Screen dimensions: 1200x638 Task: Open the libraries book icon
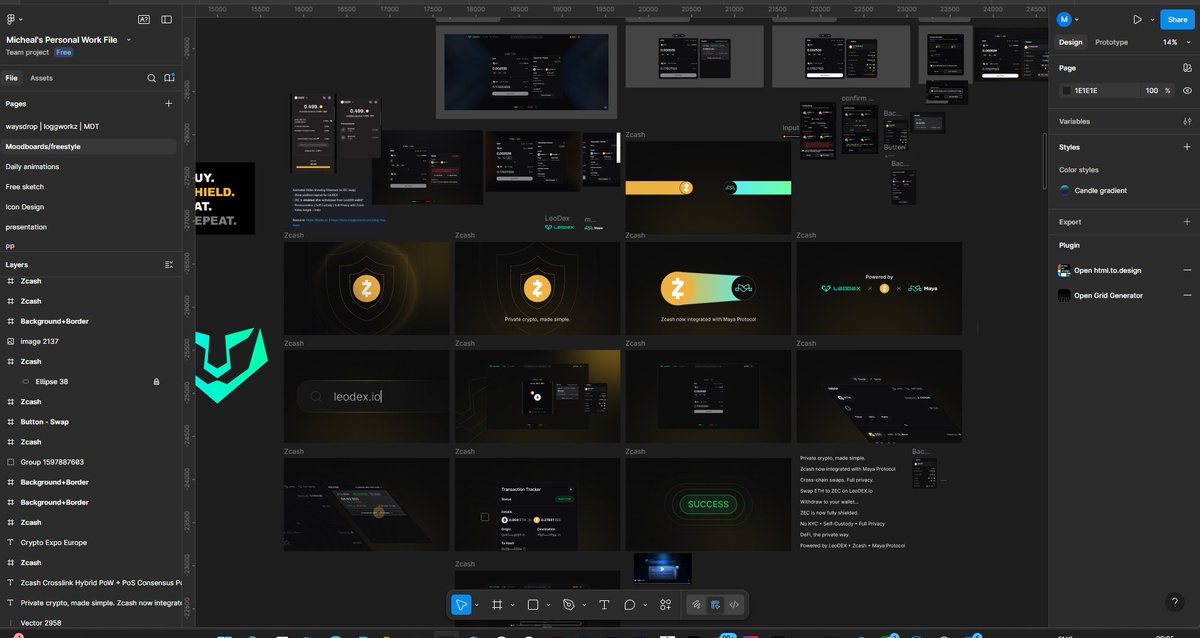click(x=169, y=78)
